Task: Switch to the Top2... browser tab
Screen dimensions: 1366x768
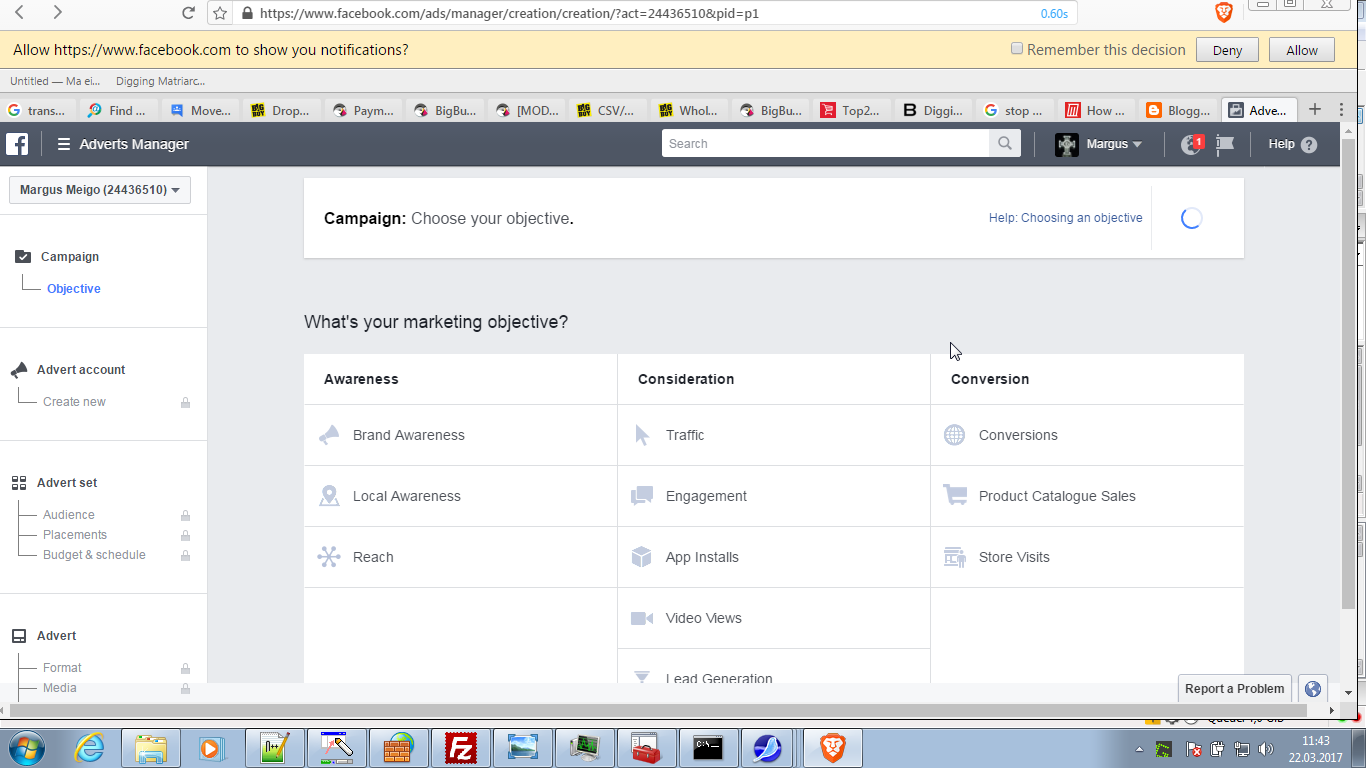Action: click(849, 110)
